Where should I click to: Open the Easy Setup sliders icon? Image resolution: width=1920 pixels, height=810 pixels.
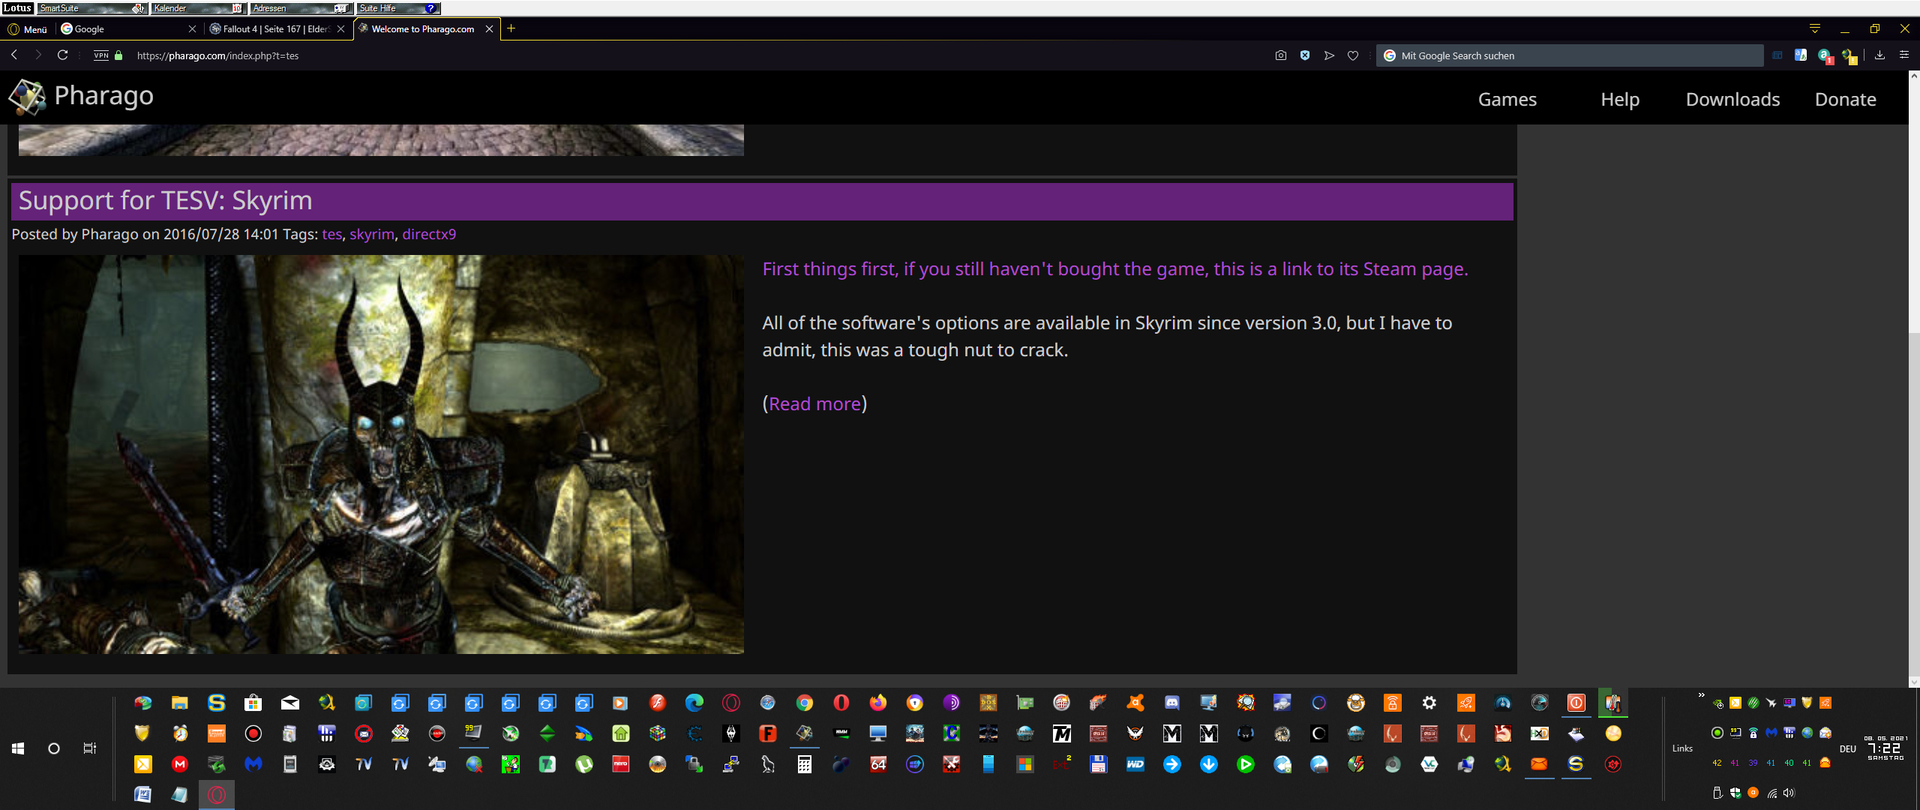pyautogui.click(x=1903, y=56)
